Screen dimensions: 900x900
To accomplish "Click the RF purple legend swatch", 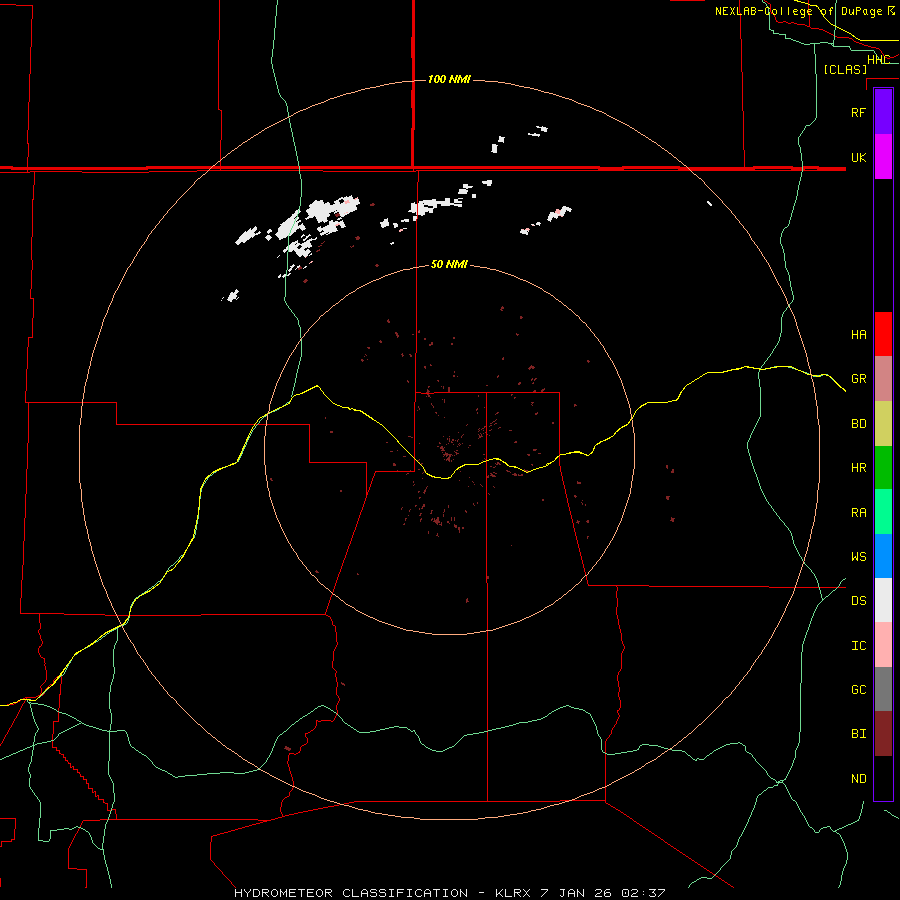I will [883, 111].
